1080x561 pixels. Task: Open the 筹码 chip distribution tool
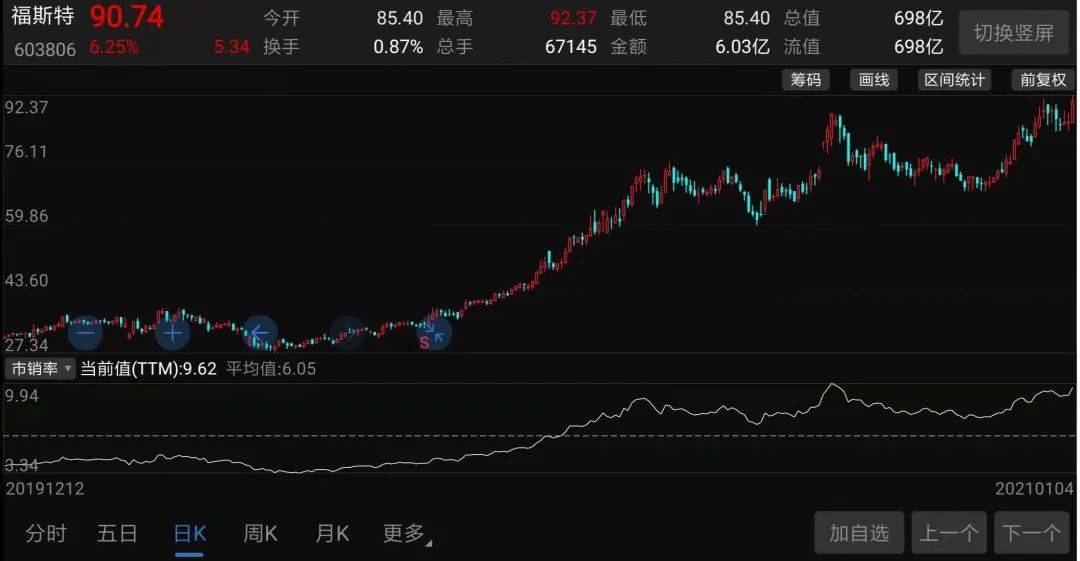tap(806, 80)
